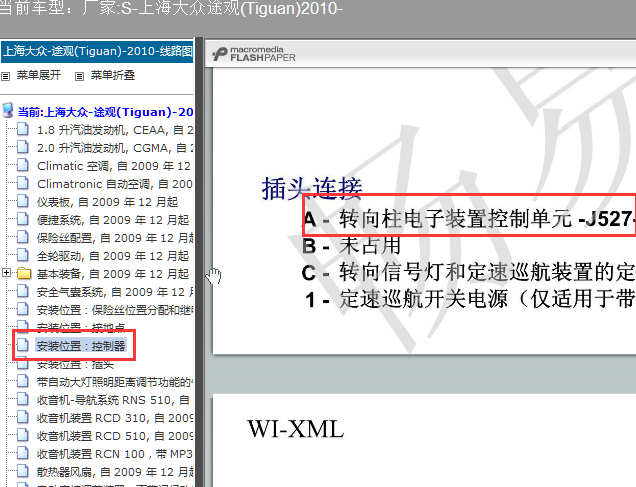The width and height of the screenshot is (636, 487).
Task: Click the 菜单折叠 collapse-all menu button
Action: 112,75
